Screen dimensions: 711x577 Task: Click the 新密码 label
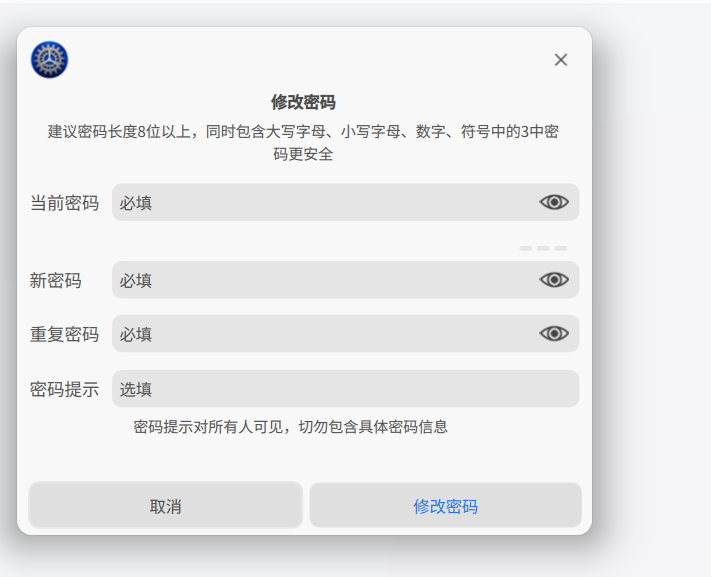coord(55,280)
